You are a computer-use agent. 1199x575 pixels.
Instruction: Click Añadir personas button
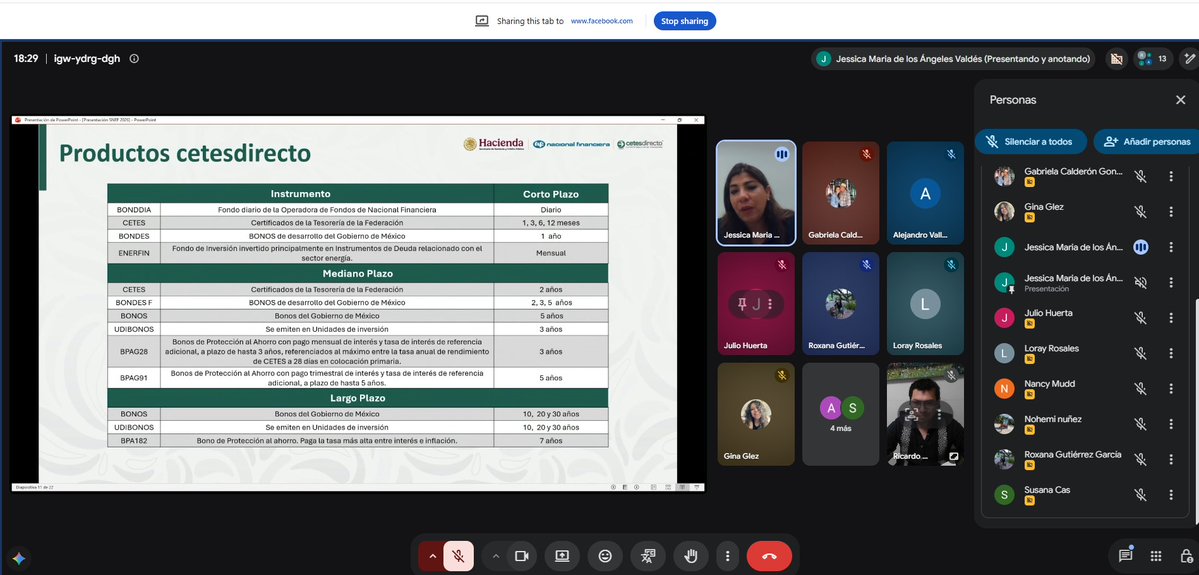[1147, 141]
